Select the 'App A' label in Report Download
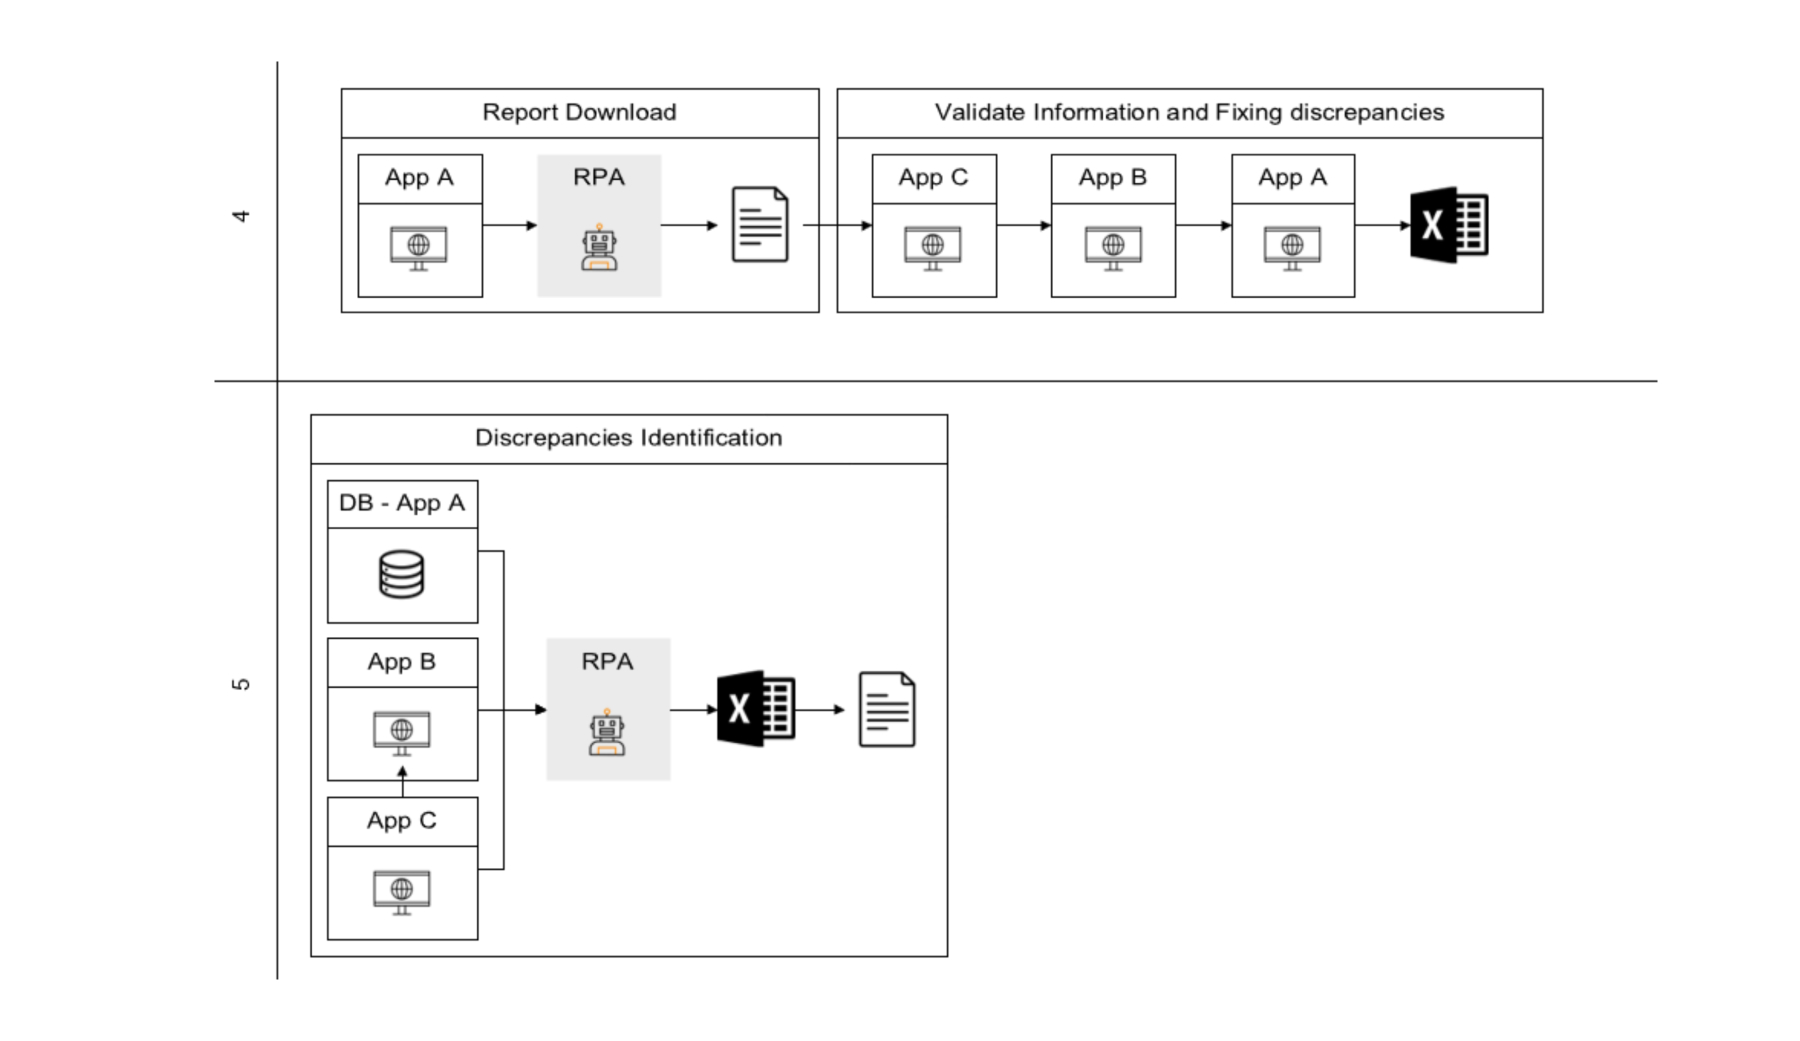The image size is (1800, 1041). click(x=419, y=178)
